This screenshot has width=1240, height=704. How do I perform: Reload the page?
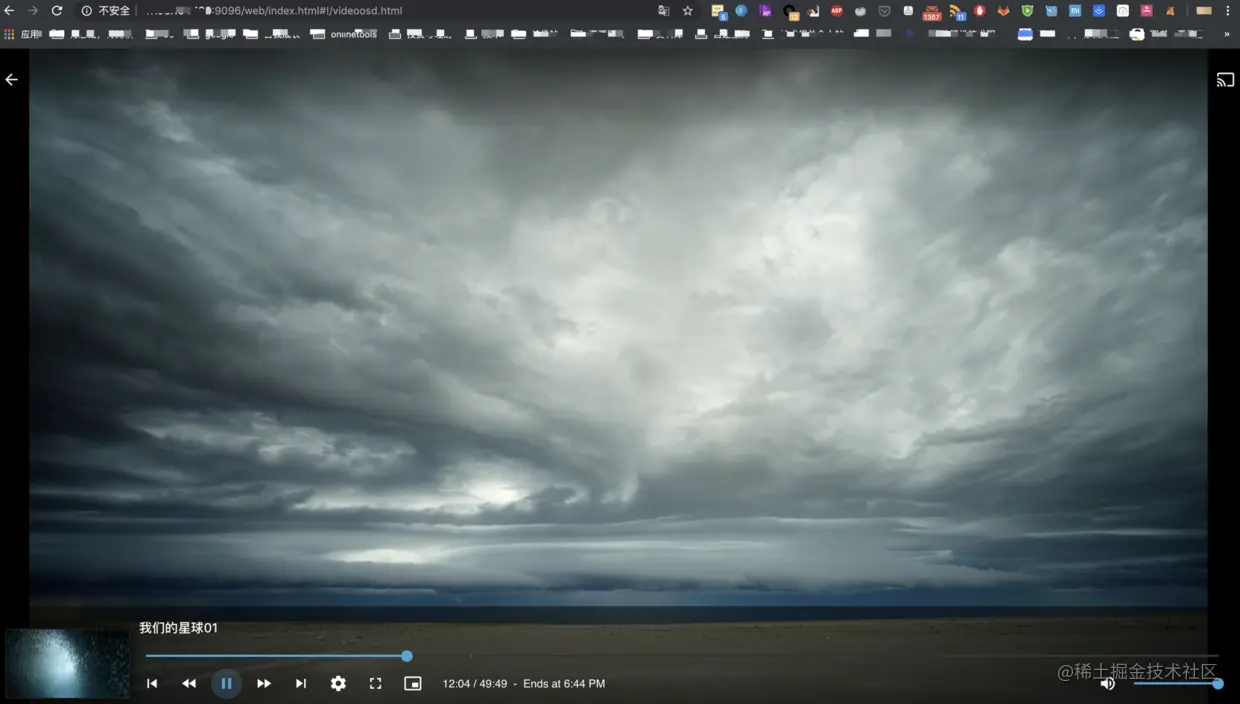point(56,11)
